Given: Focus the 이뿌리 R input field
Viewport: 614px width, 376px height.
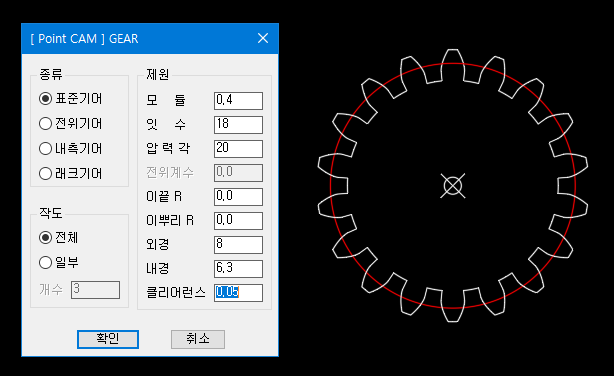Looking at the screenshot, I should coord(238,221).
